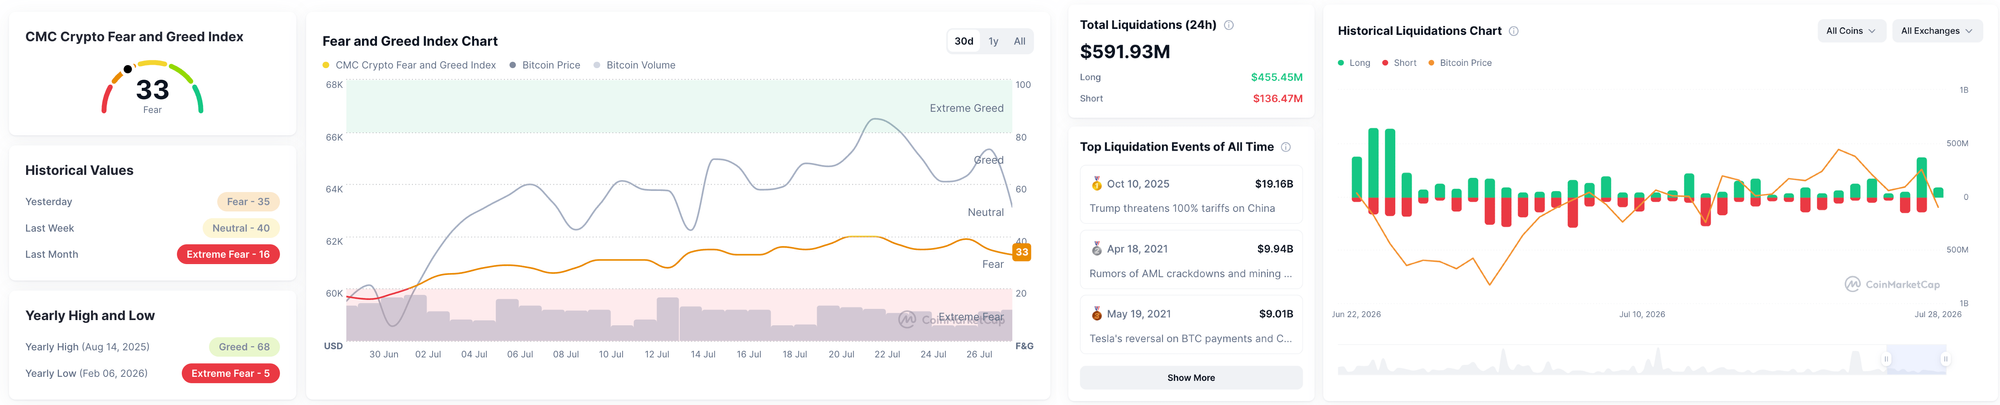
Task: Open the All Exchanges dropdown
Action: (x=1937, y=31)
